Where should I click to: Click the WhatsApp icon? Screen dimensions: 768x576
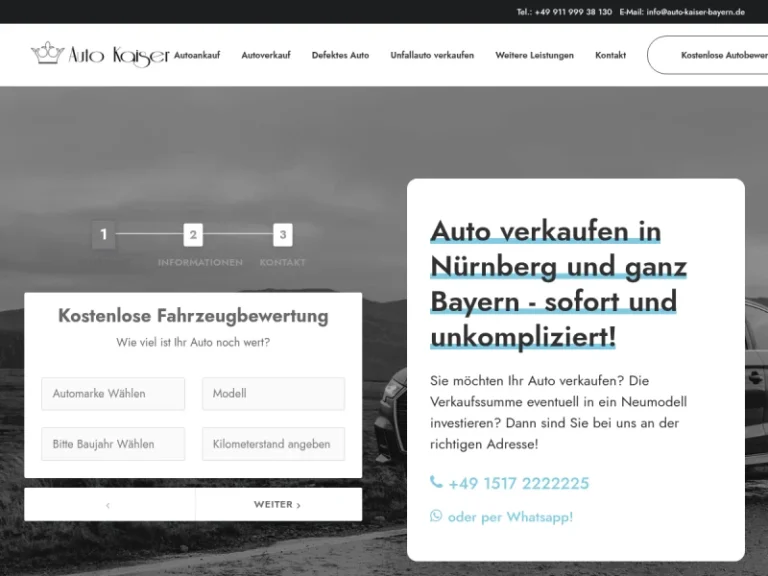click(436, 516)
